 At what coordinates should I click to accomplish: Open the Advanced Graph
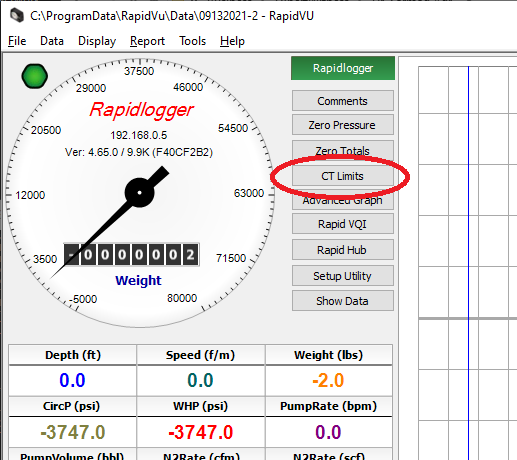(343, 200)
